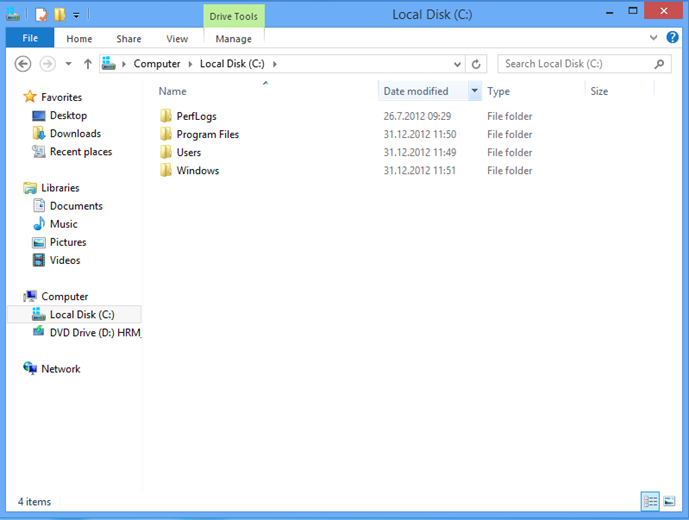Image resolution: width=689 pixels, height=520 pixels.
Task: Expand the root arrow before Computer in path
Action: (x=124, y=64)
